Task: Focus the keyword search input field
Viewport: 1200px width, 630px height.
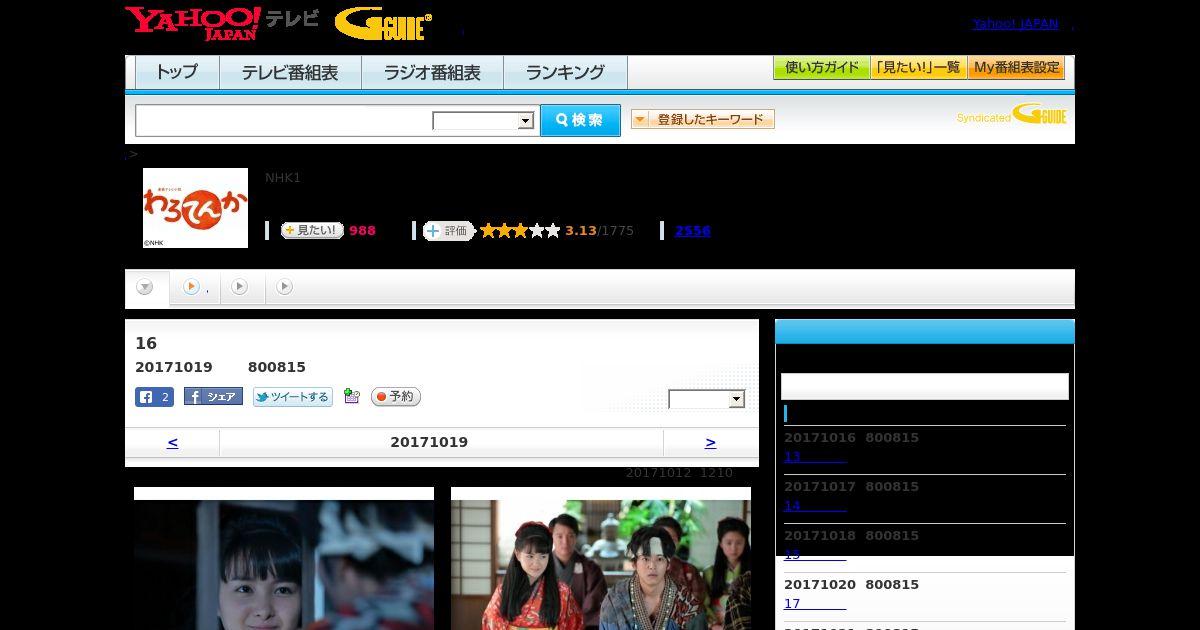Action: [284, 120]
